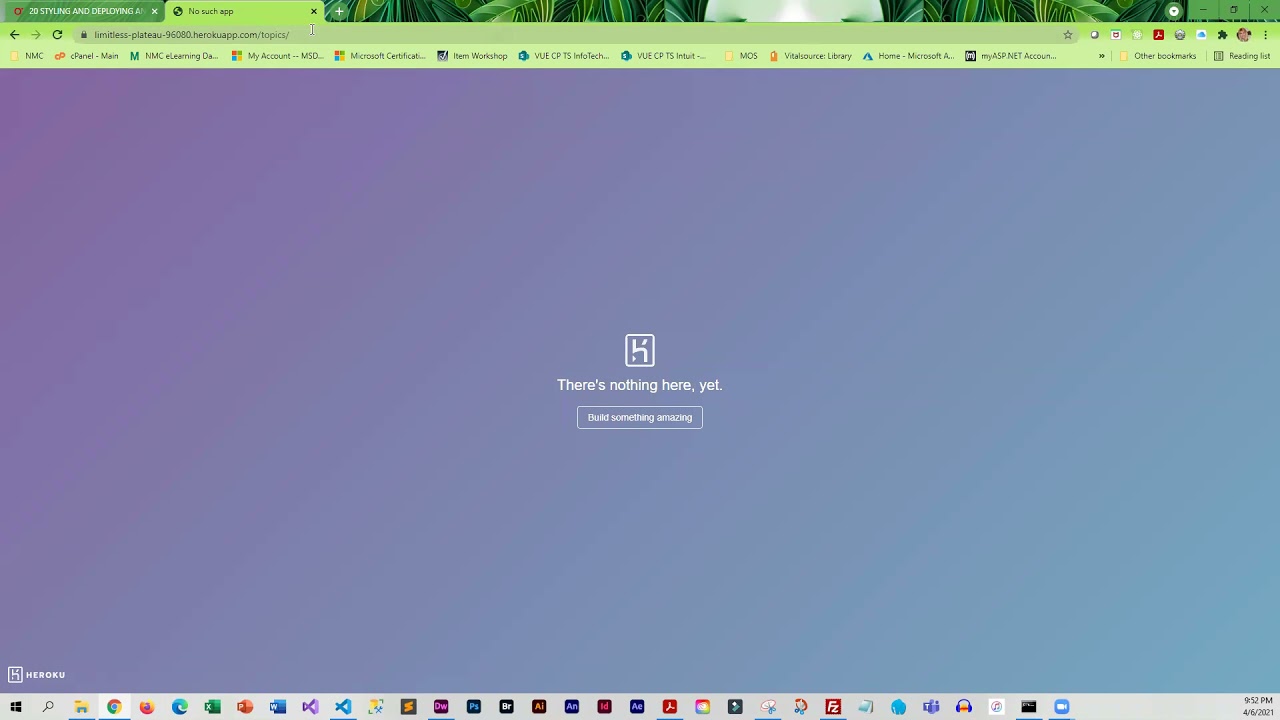Open the tab search dropdown arrow
Screen dimensions: 1280x720
1174,11
